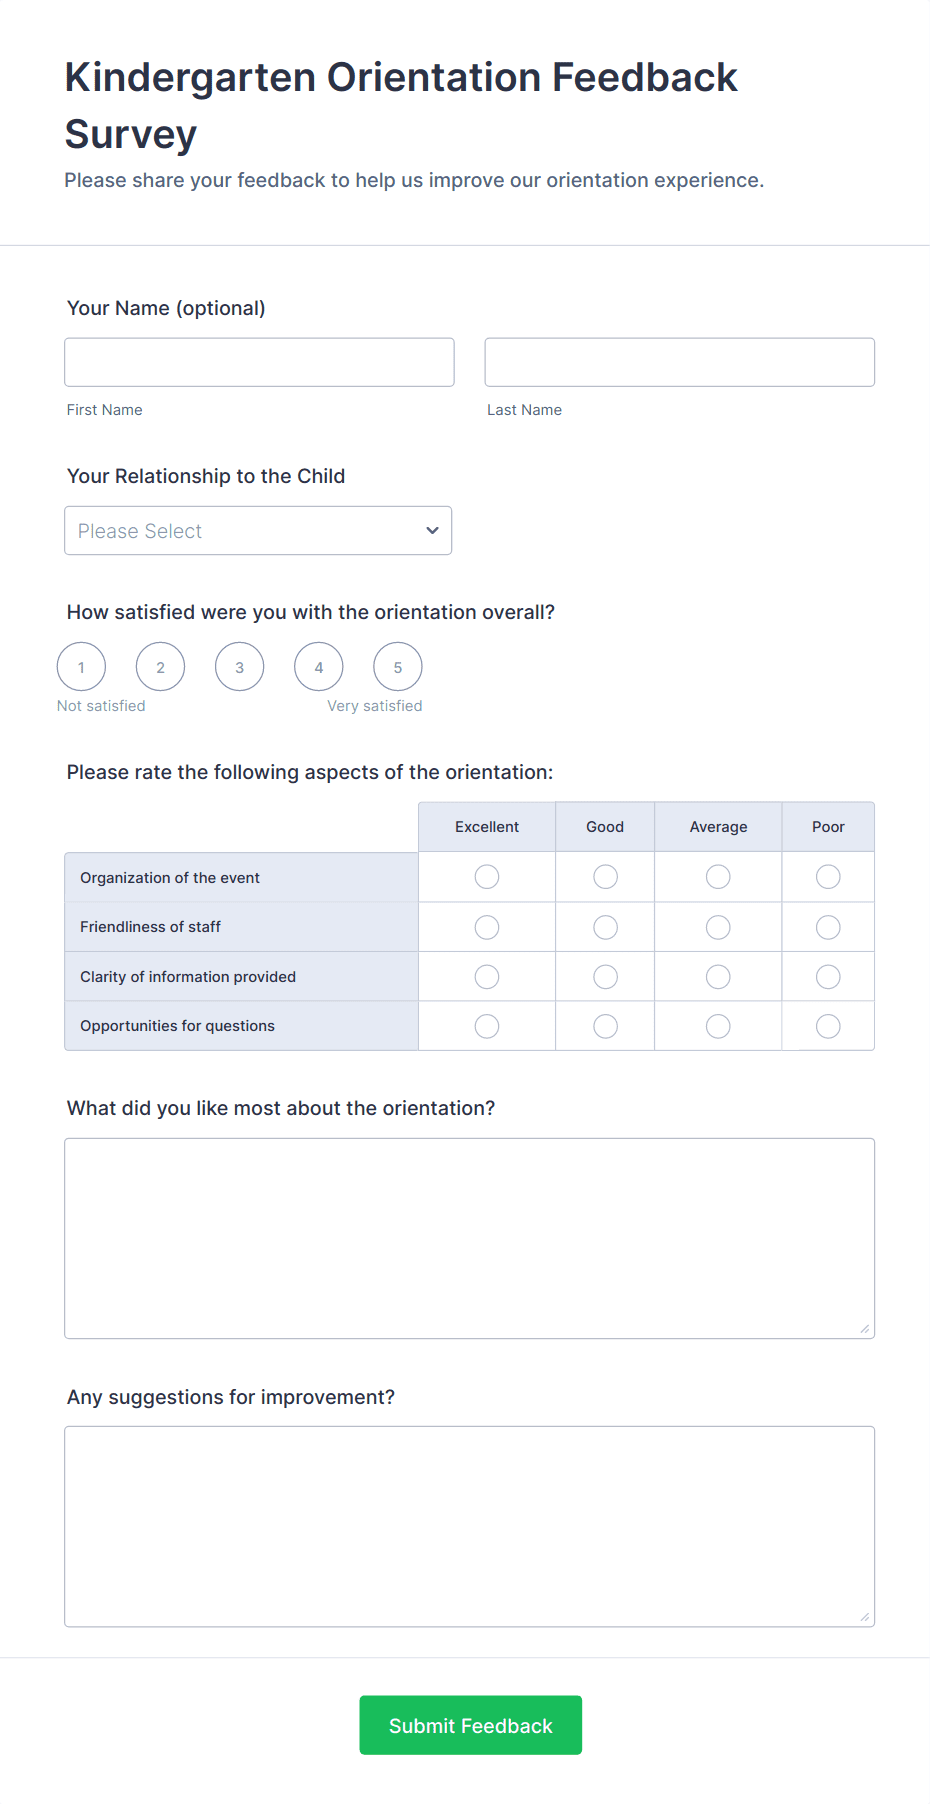Choose satisfaction rating 3
The image size is (930, 1804).
(x=239, y=667)
